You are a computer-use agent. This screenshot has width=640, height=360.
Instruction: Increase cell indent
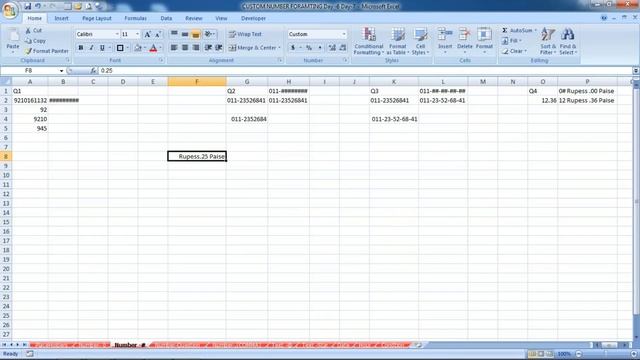[219, 48]
